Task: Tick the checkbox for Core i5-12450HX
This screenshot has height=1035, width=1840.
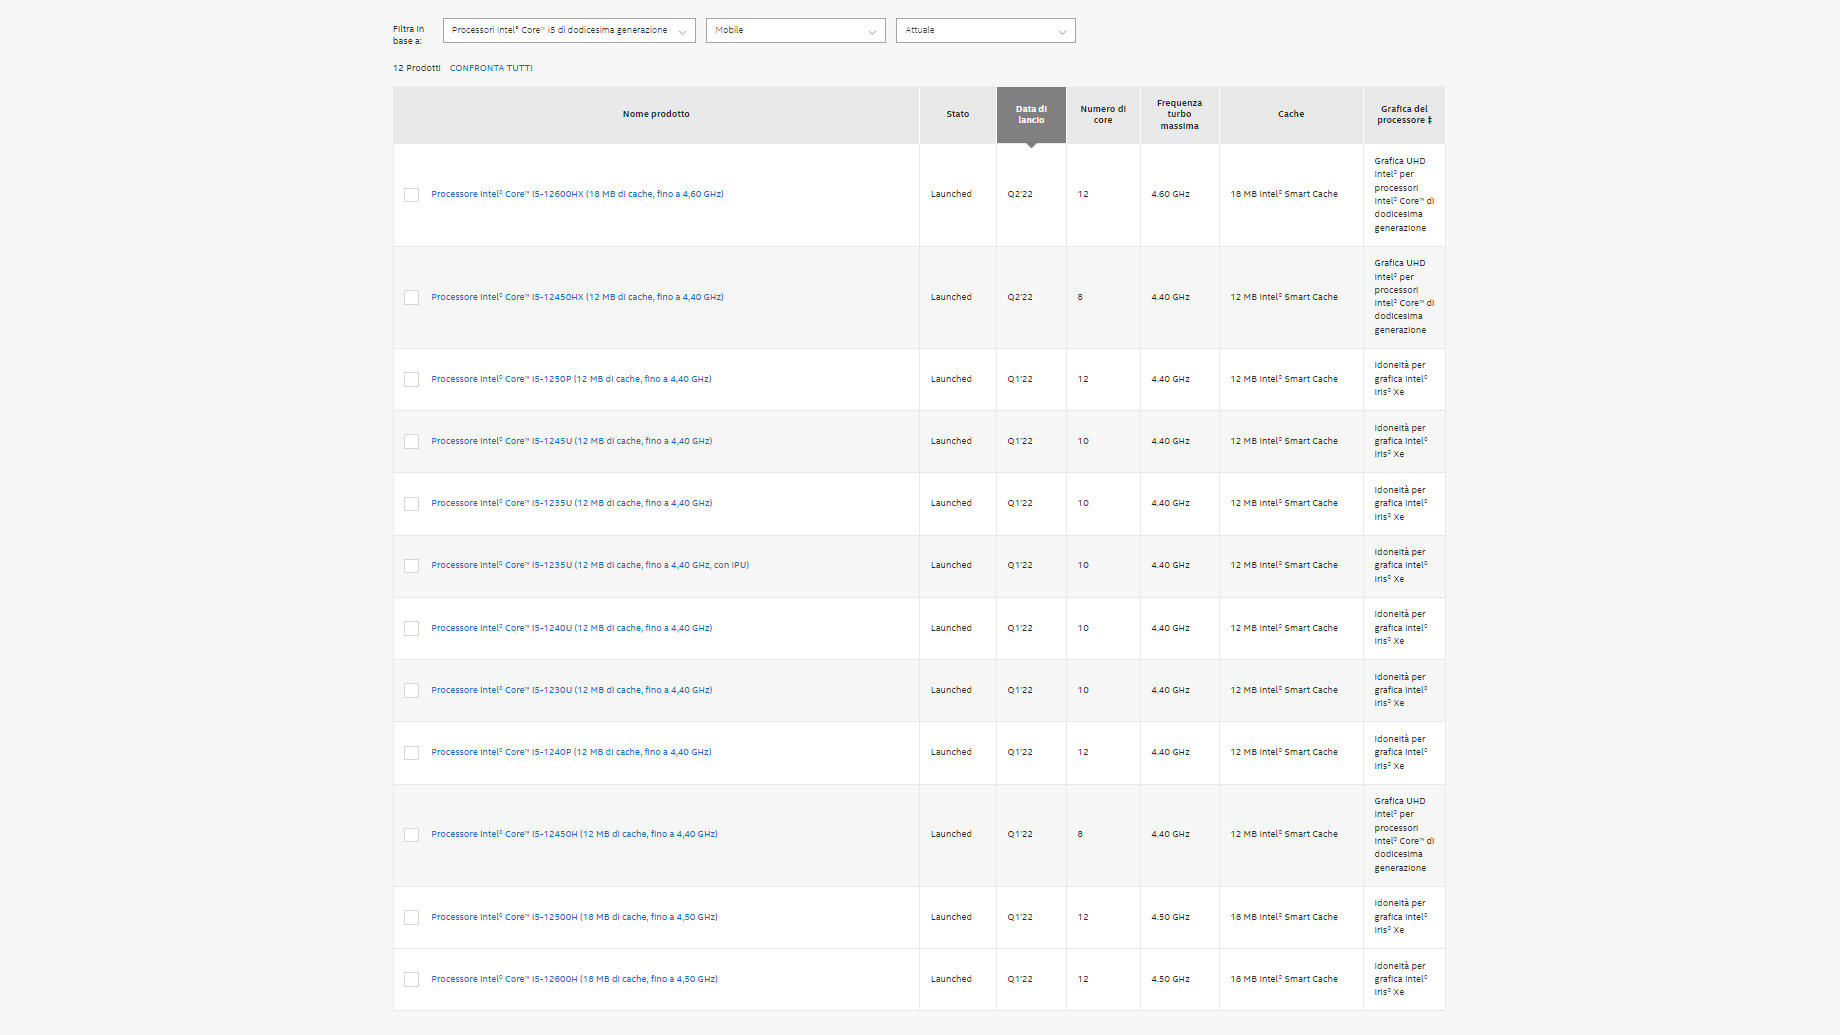Action: (411, 298)
